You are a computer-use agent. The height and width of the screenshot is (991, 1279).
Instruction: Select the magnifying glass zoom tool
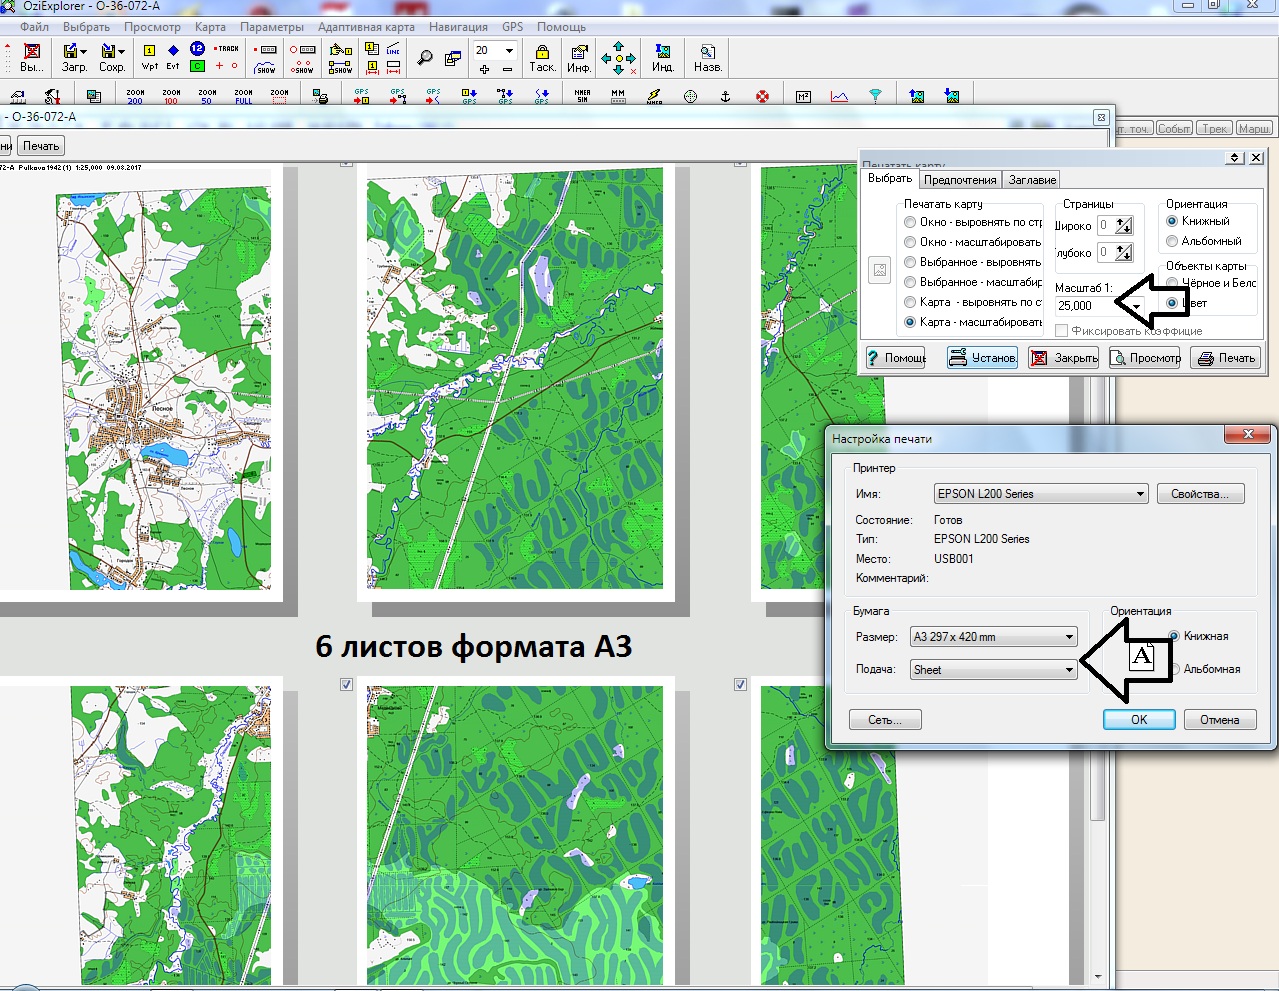(425, 58)
